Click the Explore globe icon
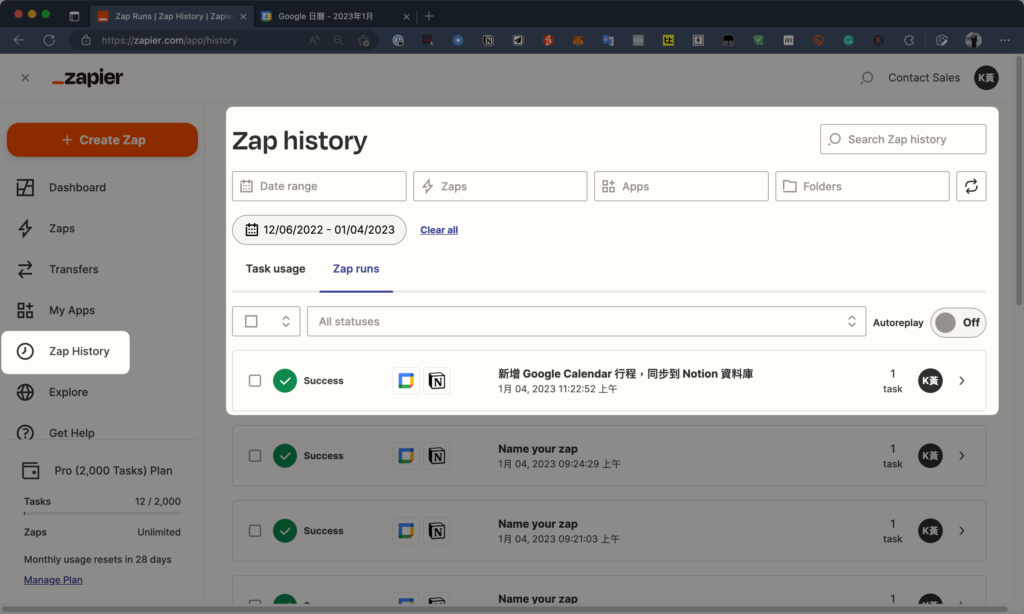 25,393
